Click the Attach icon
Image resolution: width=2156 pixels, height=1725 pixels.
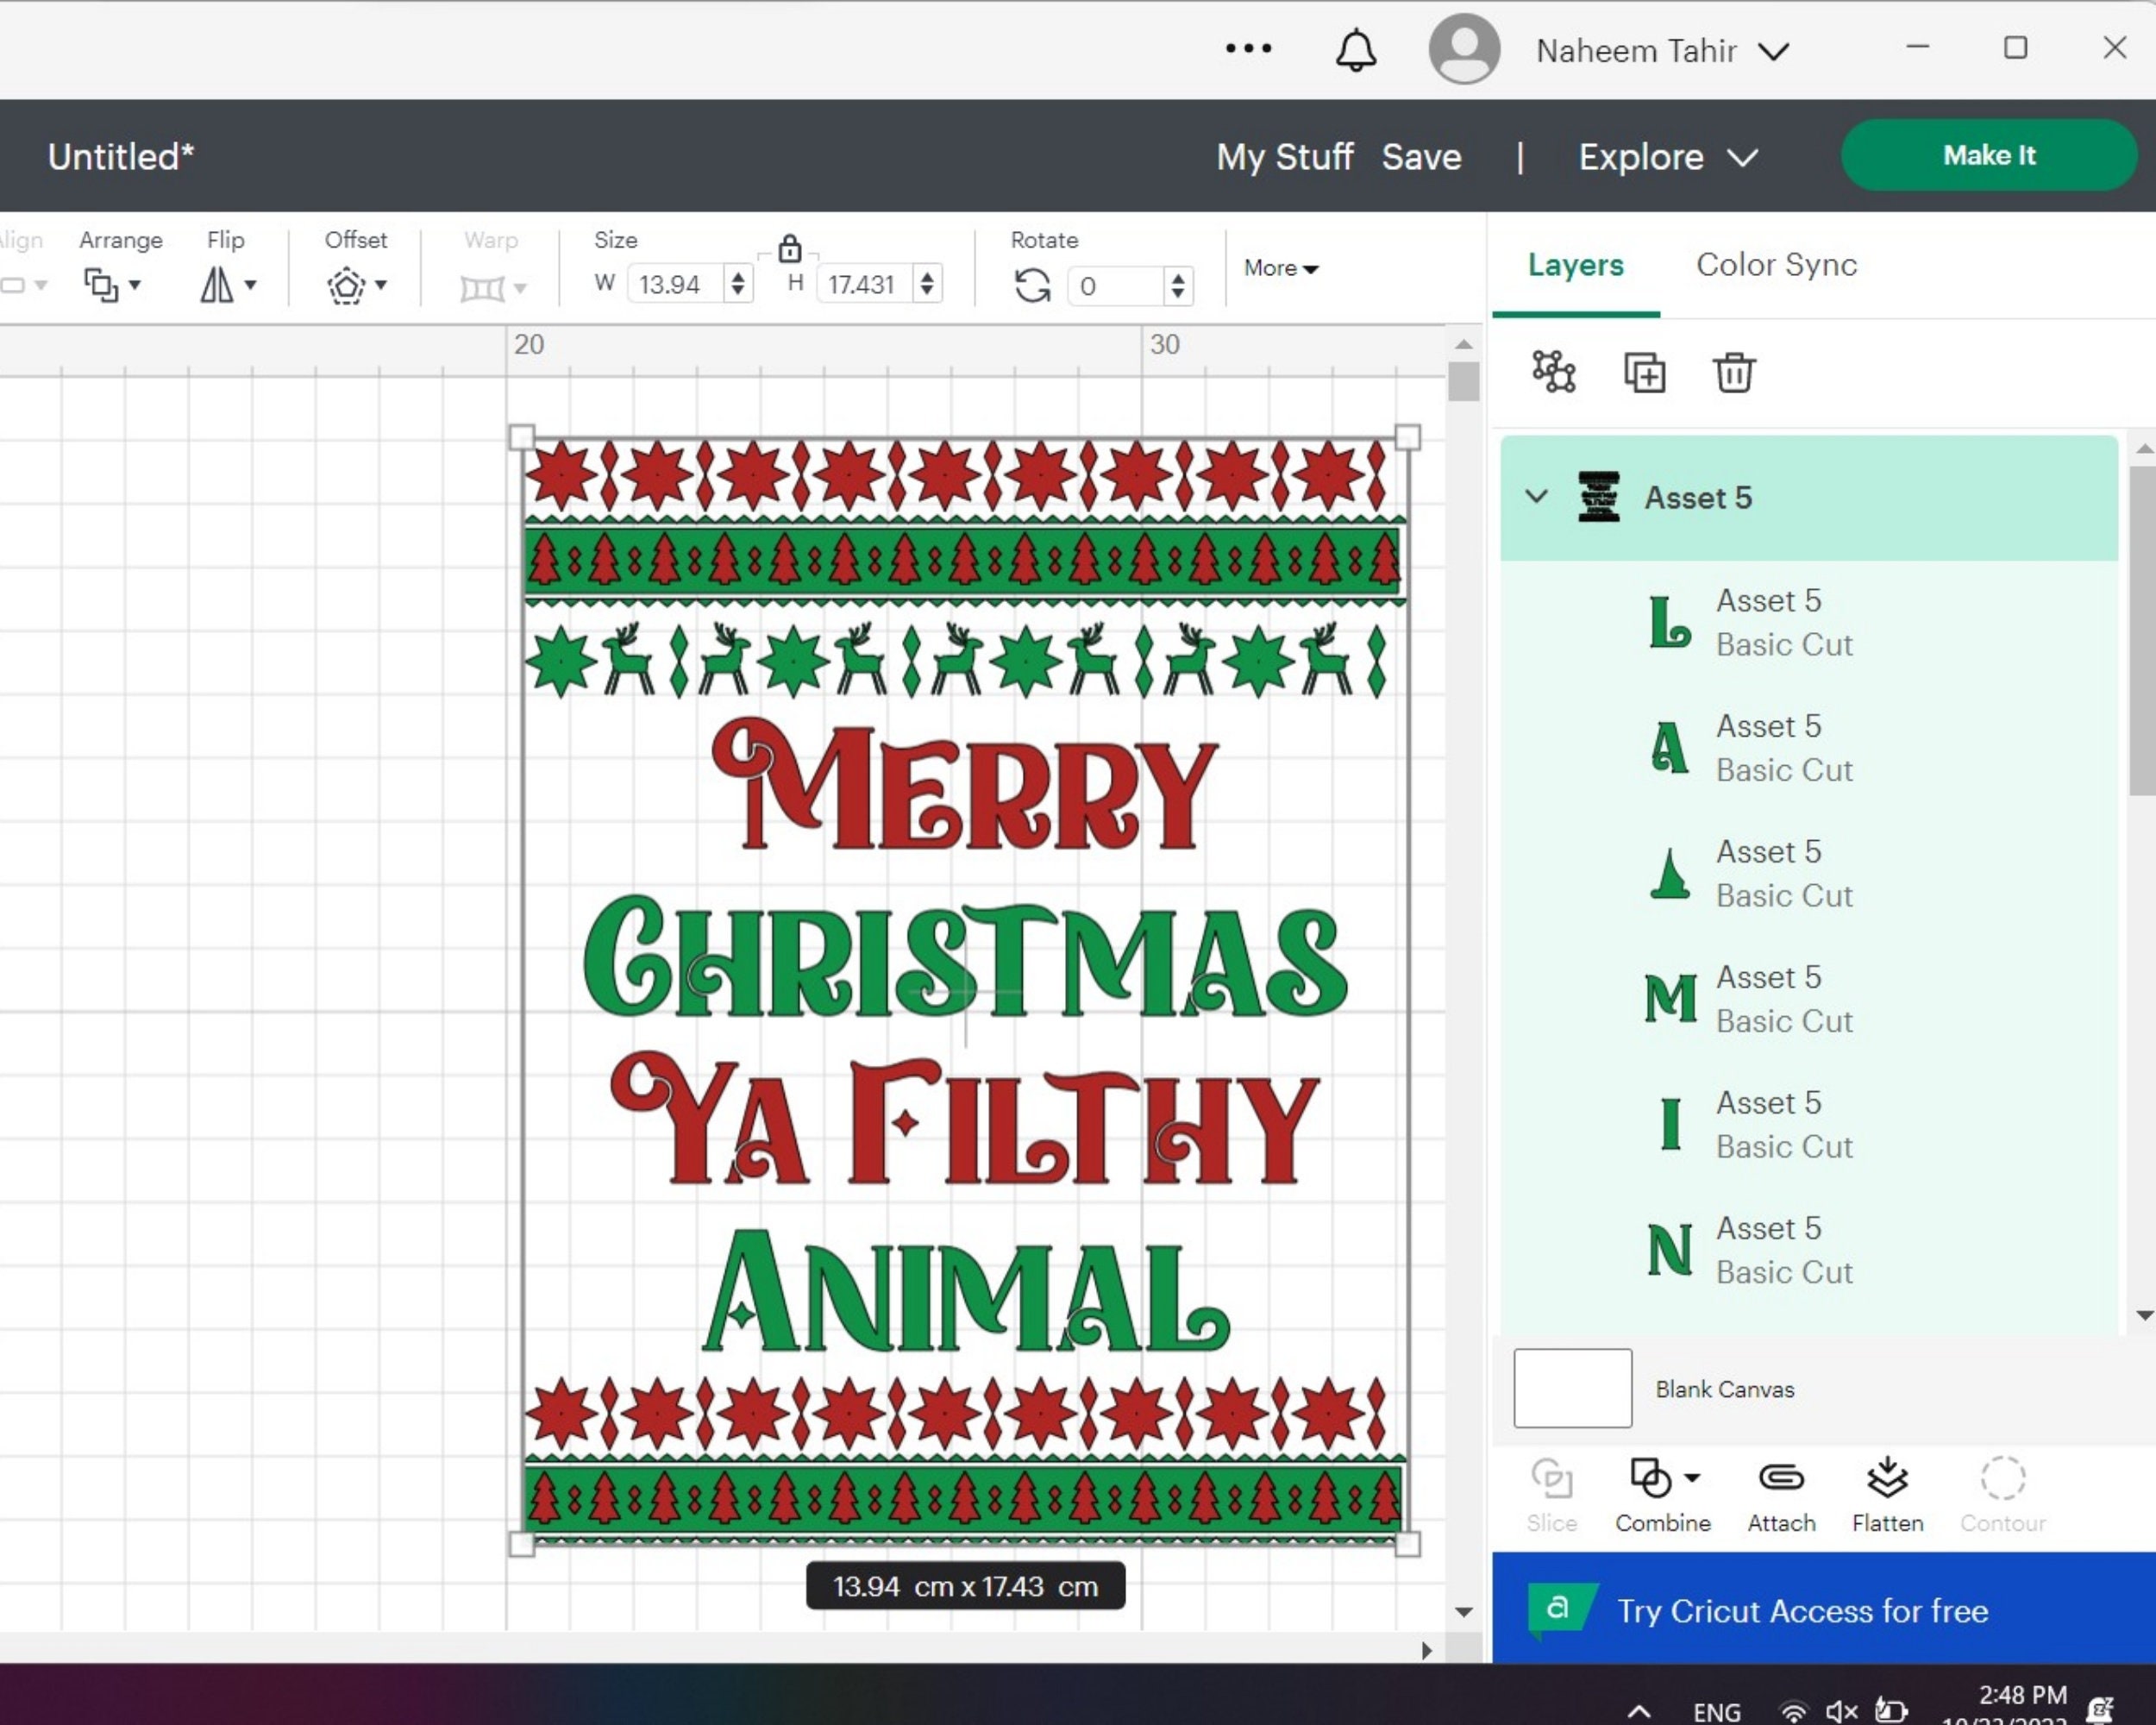click(x=1781, y=1480)
